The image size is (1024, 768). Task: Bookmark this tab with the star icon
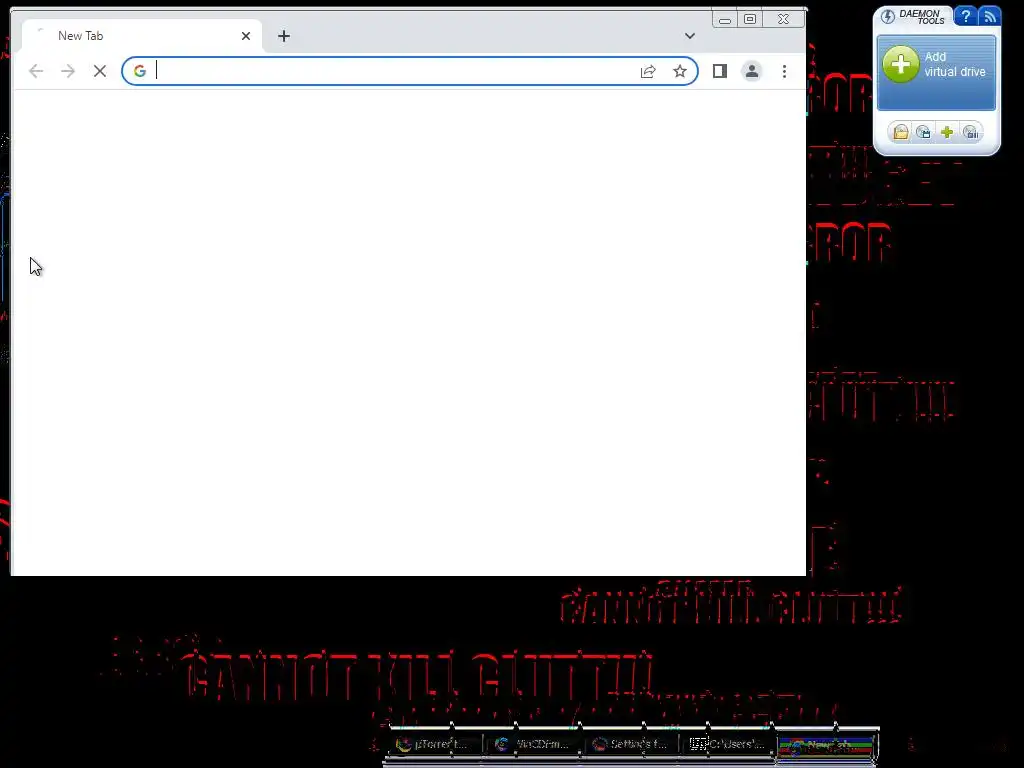[x=680, y=71]
